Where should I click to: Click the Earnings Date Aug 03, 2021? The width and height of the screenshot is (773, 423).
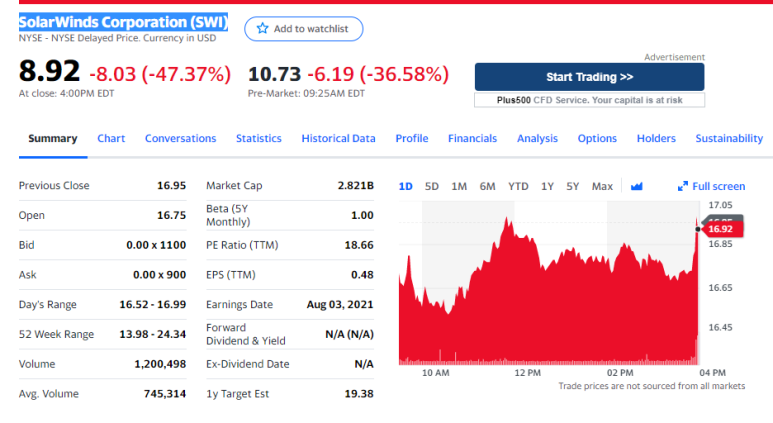click(x=340, y=304)
